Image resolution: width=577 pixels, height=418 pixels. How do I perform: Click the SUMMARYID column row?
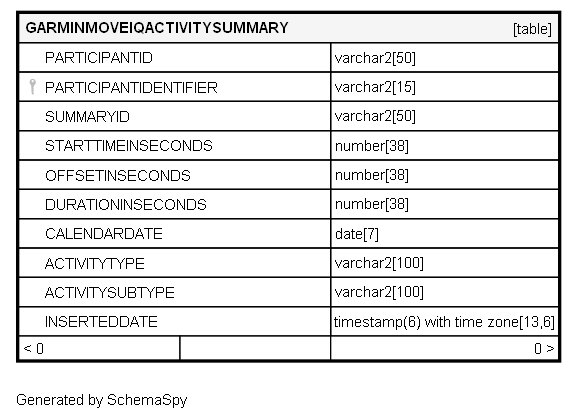(x=289, y=117)
